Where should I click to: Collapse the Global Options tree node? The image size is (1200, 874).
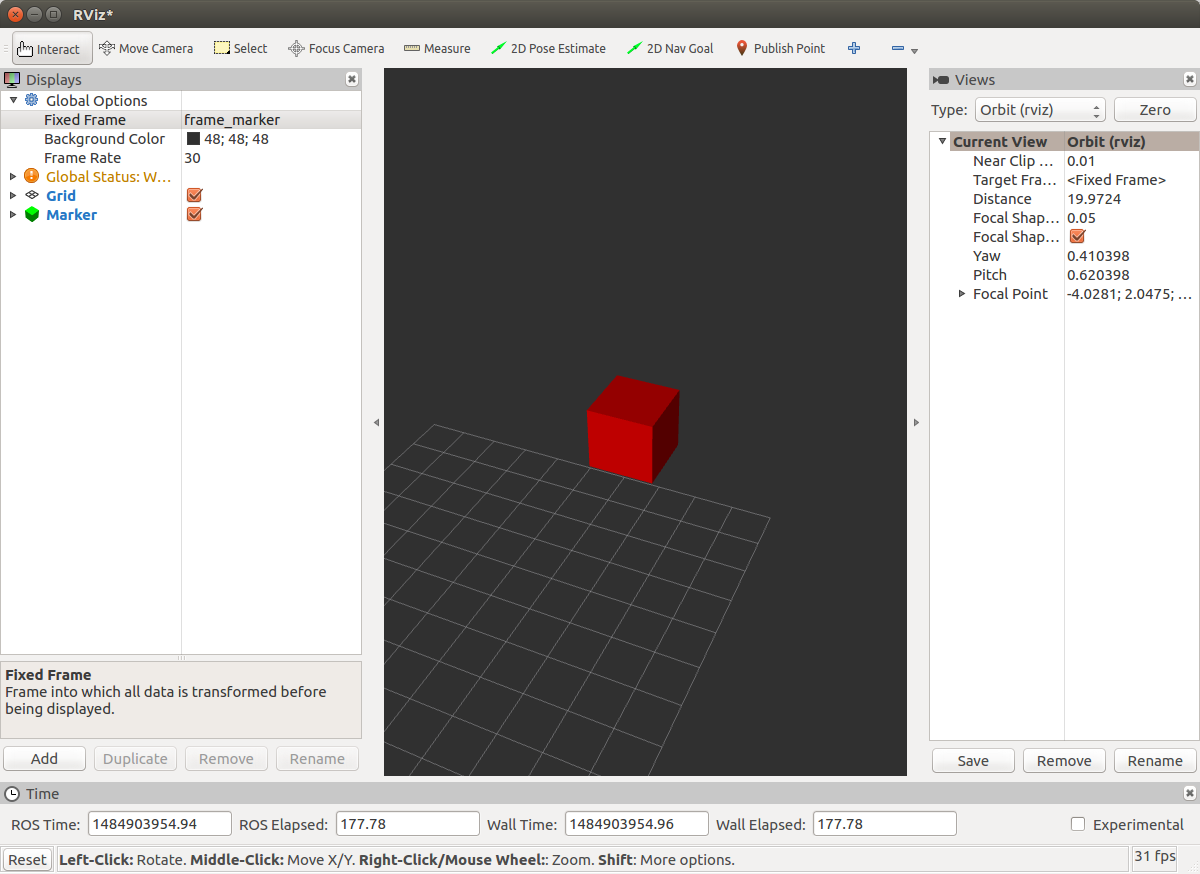(13, 100)
